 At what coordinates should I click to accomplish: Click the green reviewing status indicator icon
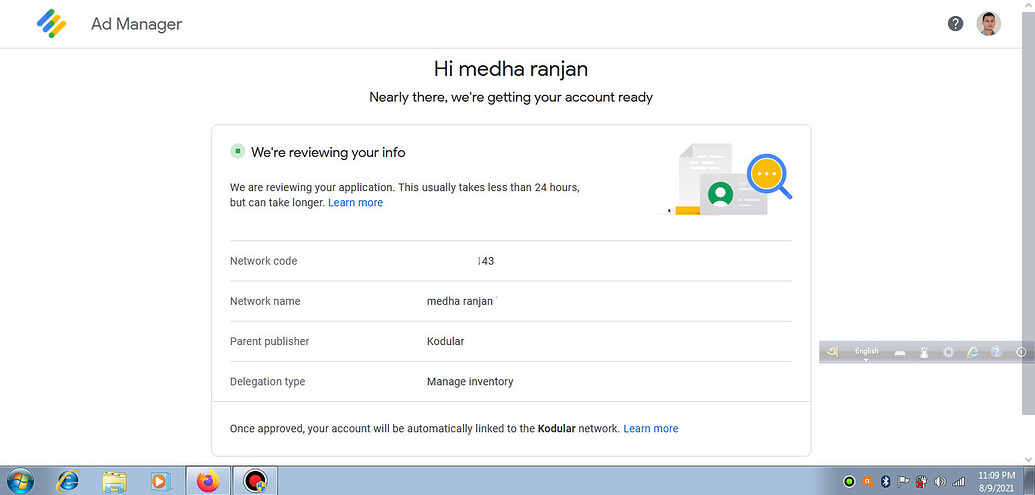[x=237, y=152]
